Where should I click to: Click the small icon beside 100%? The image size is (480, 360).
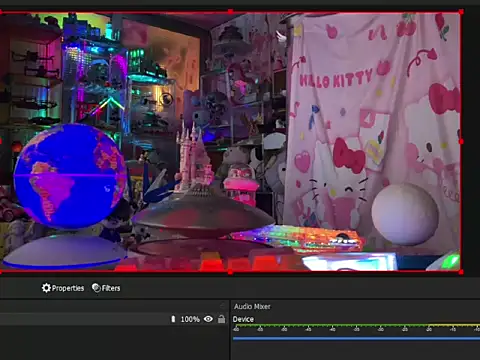click(x=173, y=319)
